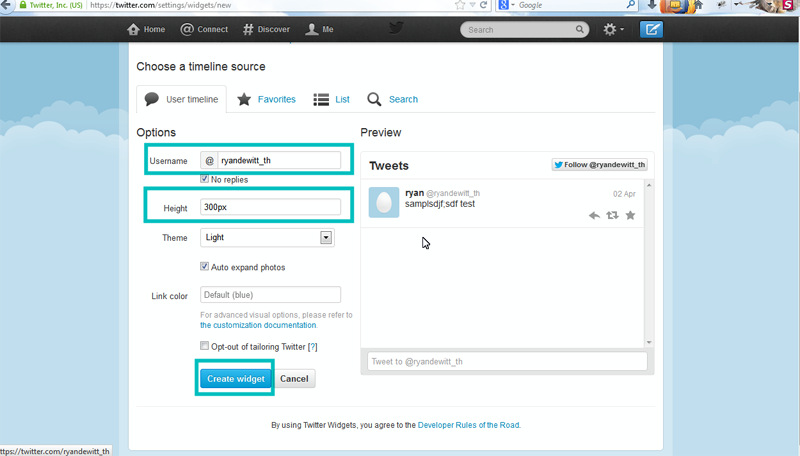Open the Discover navigation item
The height and width of the screenshot is (456, 800).
[266, 29]
